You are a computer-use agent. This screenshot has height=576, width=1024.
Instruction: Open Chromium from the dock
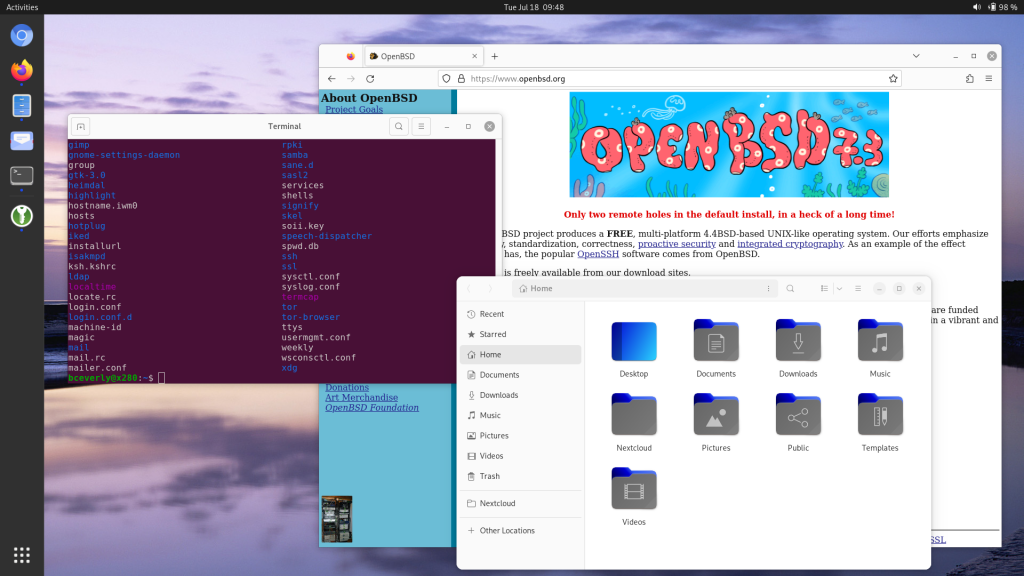[22, 35]
